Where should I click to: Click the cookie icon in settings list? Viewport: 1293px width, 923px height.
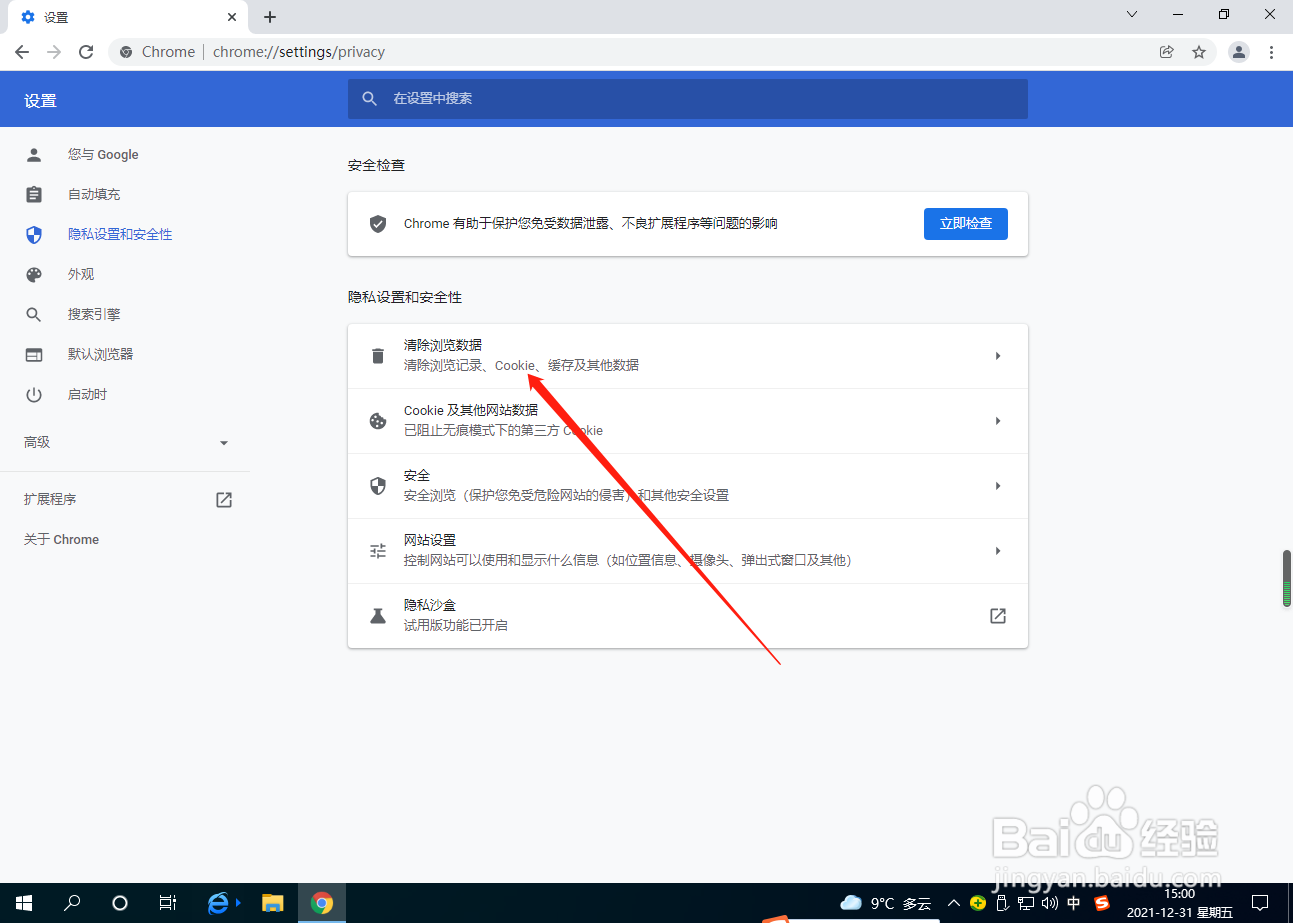(x=378, y=421)
